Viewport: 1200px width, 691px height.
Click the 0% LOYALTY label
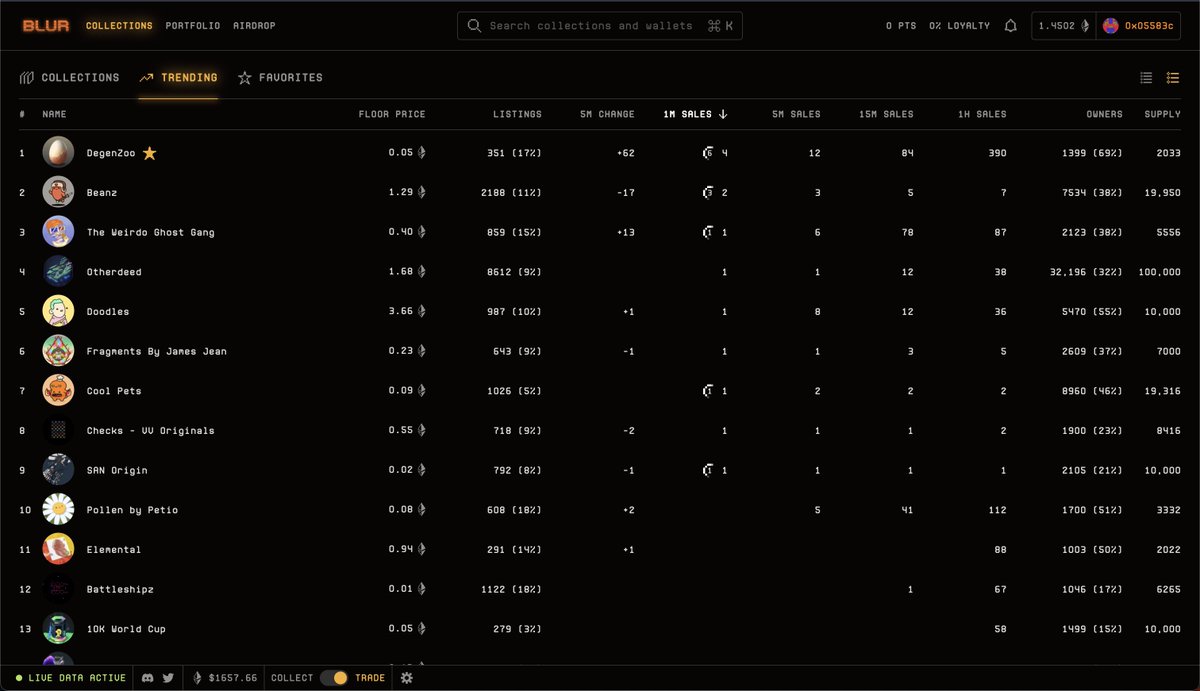coord(959,26)
